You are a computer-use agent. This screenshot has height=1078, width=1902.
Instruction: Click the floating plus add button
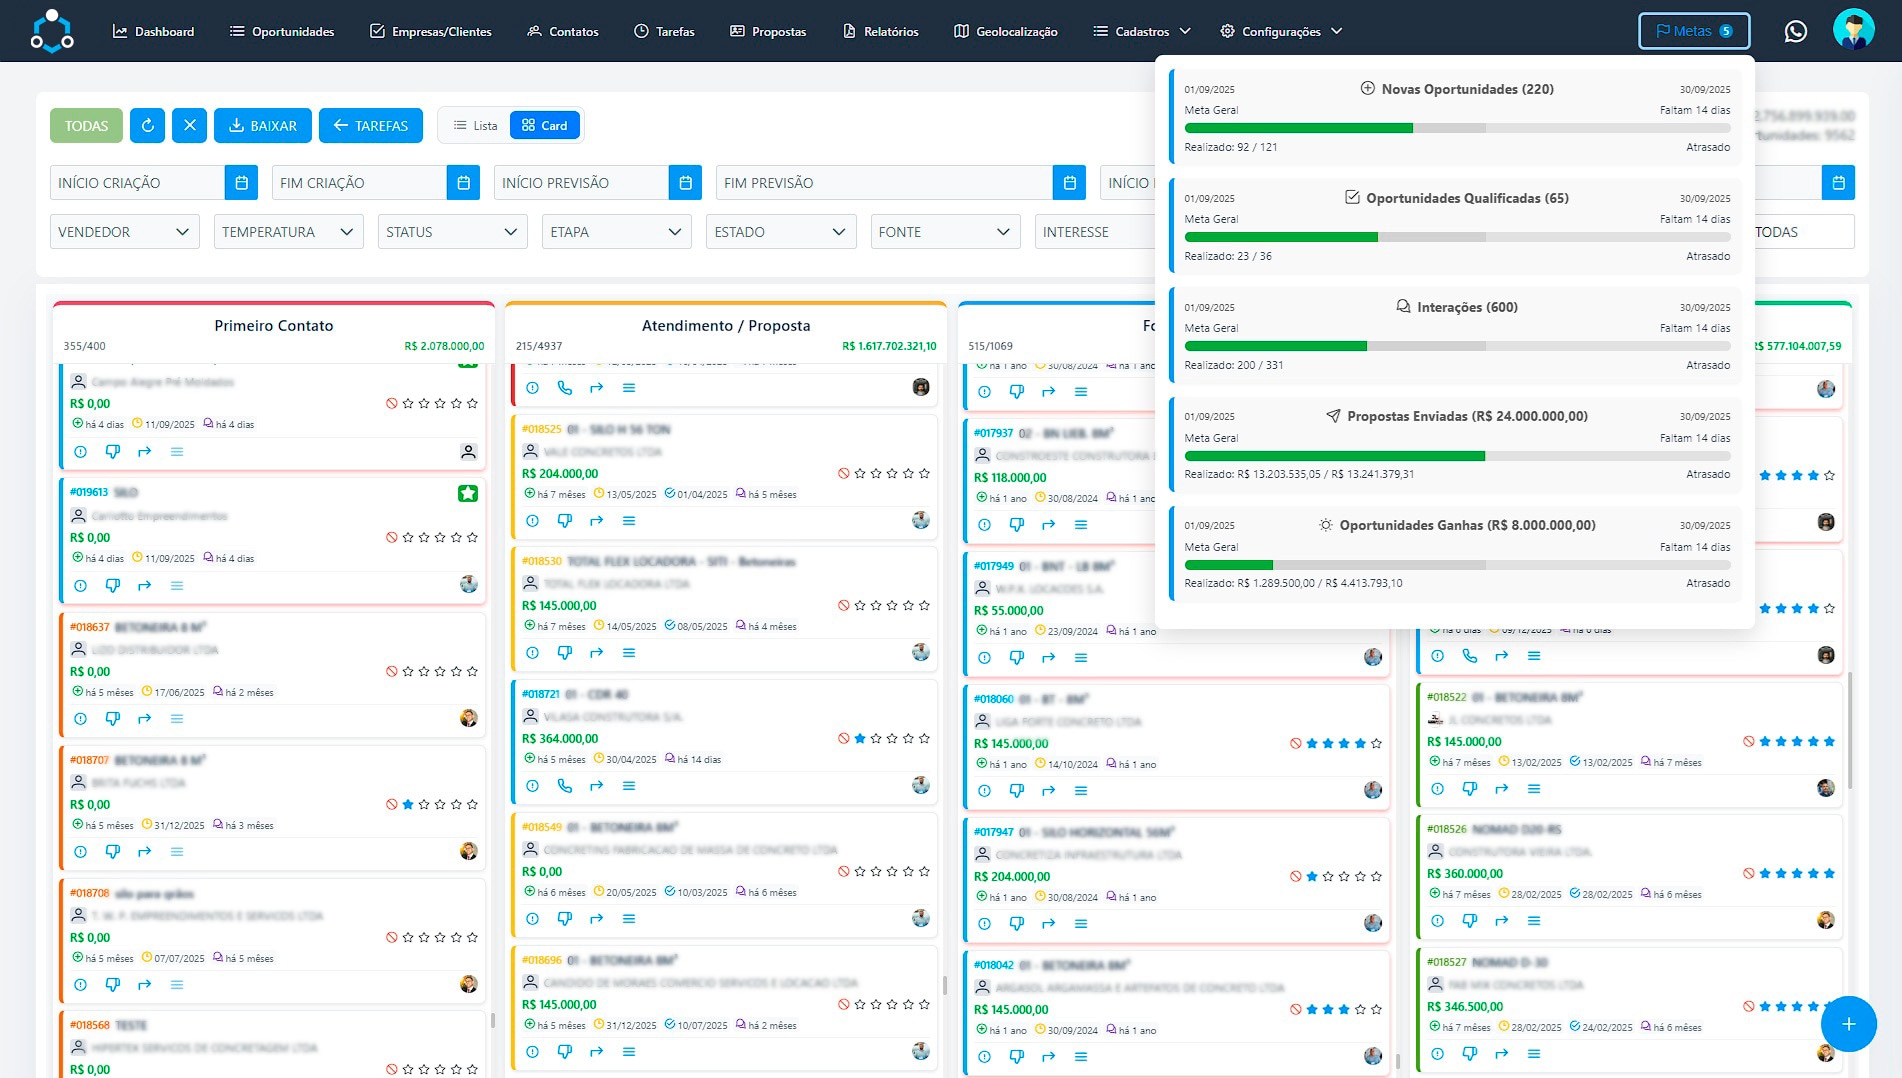(x=1848, y=1024)
